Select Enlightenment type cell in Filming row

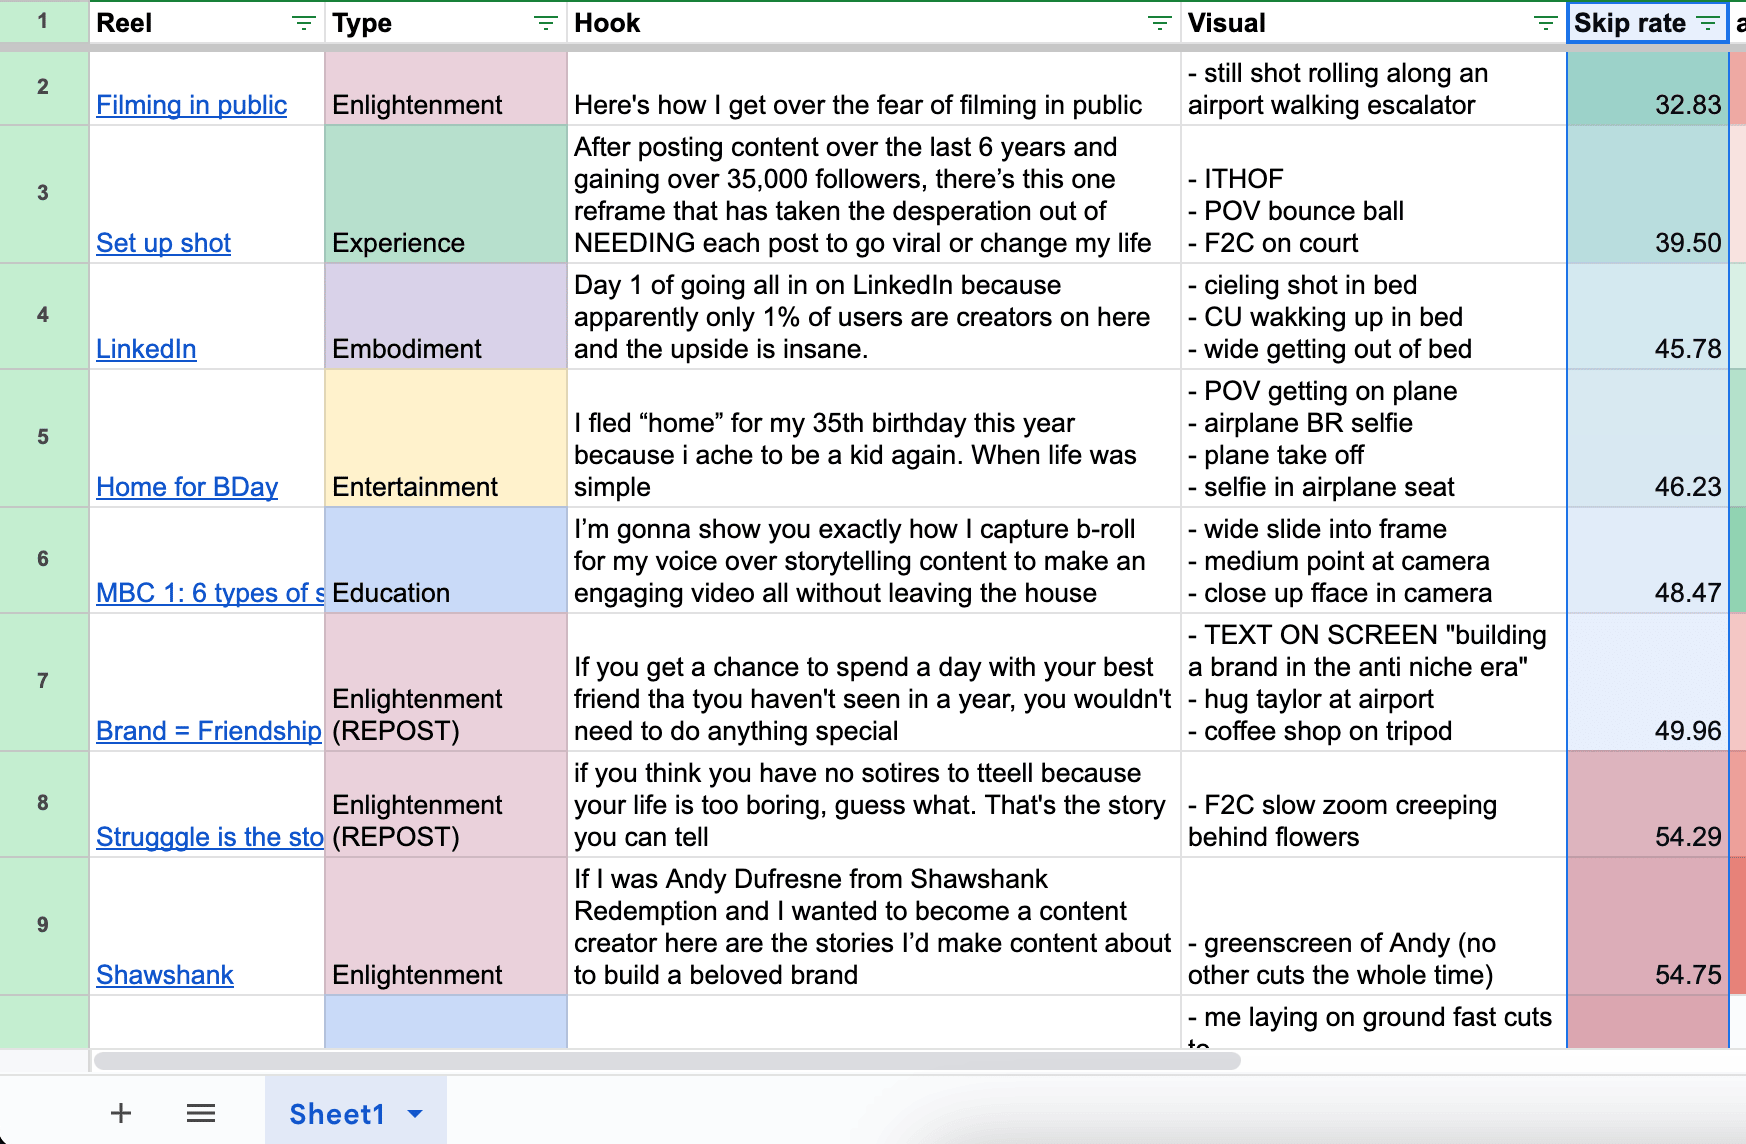click(x=446, y=88)
